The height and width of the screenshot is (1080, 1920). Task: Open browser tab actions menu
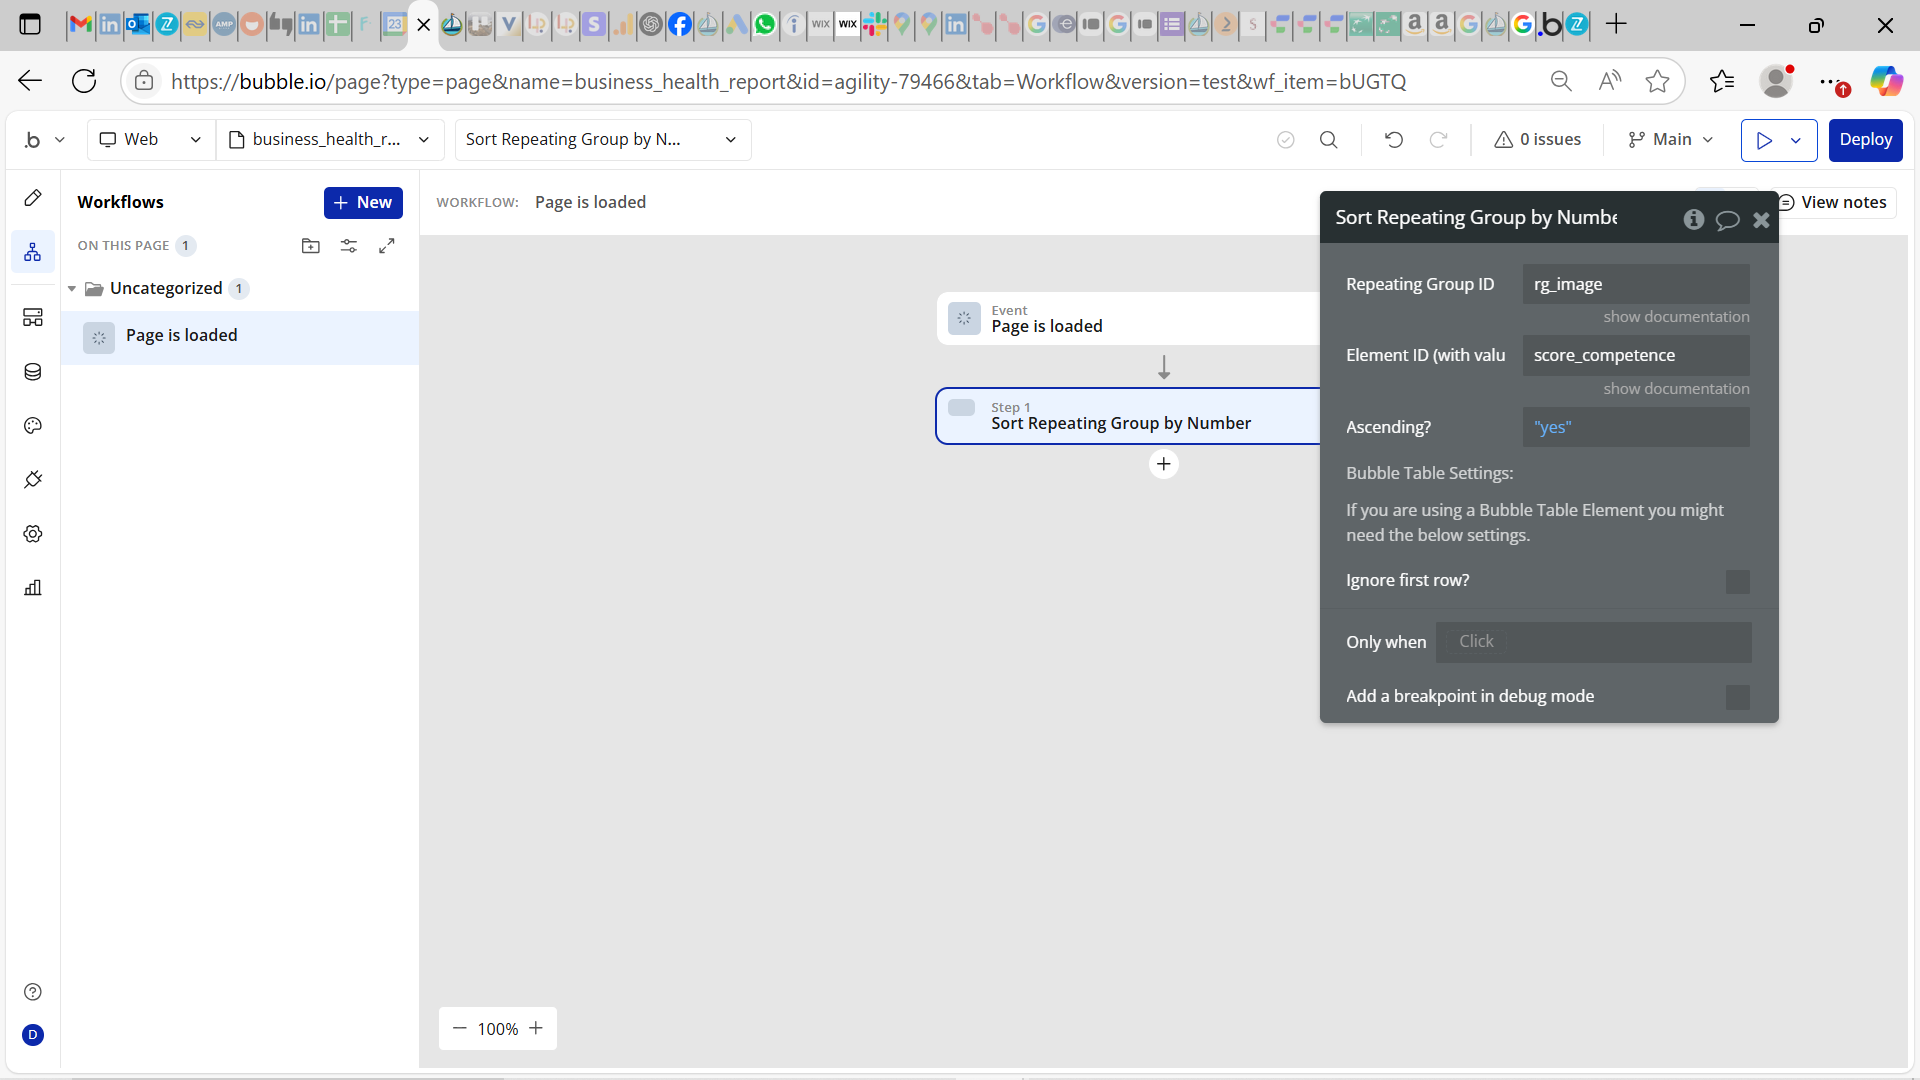pyautogui.click(x=30, y=25)
